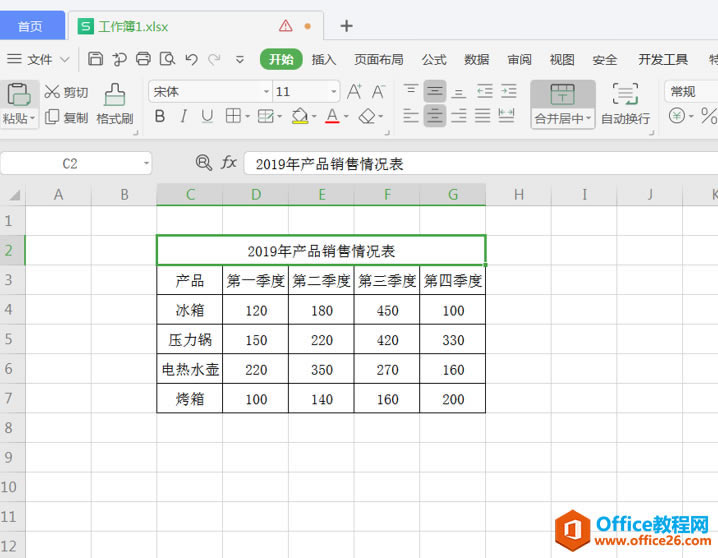Align cell text to the bottom

click(x=458, y=91)
